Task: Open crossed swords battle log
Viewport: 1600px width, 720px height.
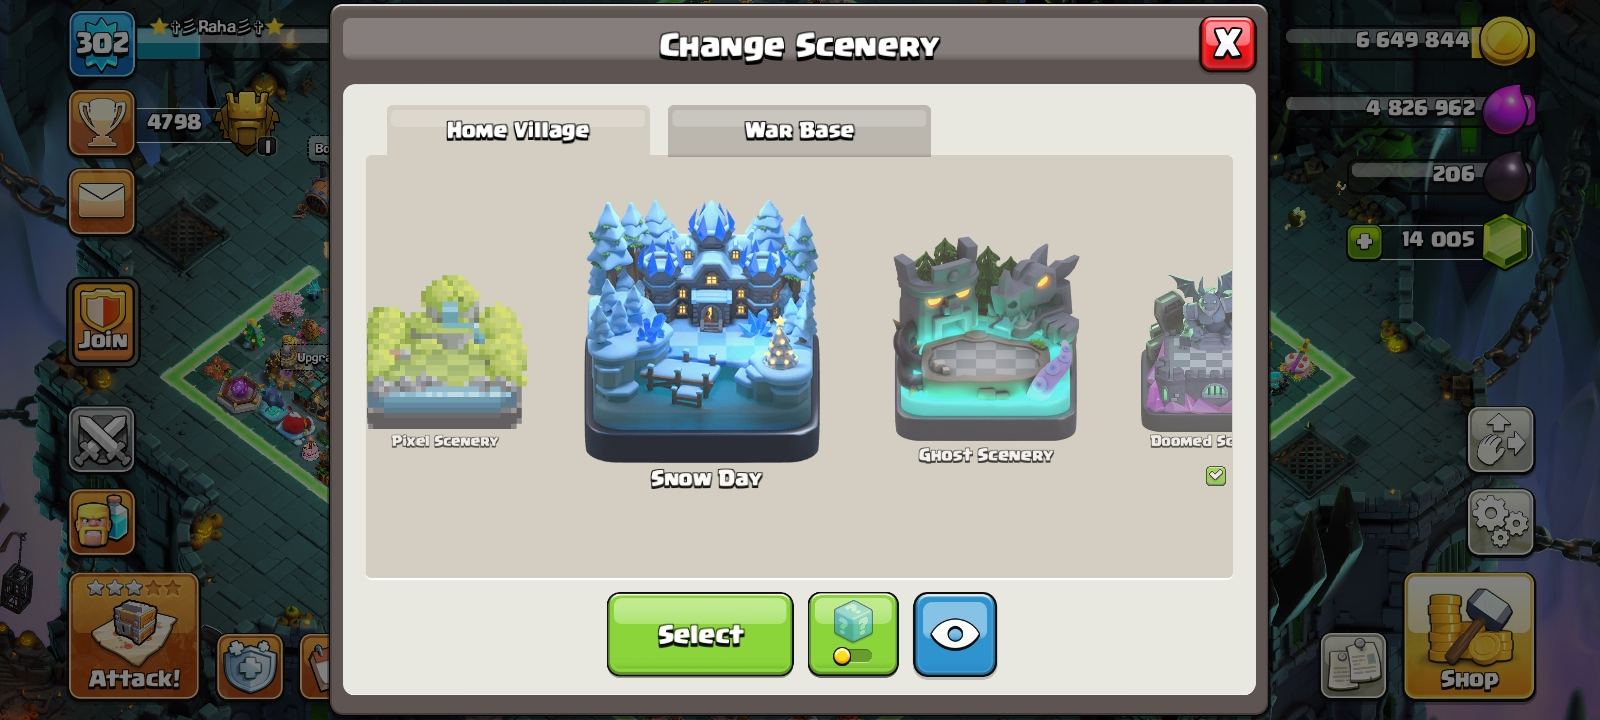Action: (x=101, y=439)
